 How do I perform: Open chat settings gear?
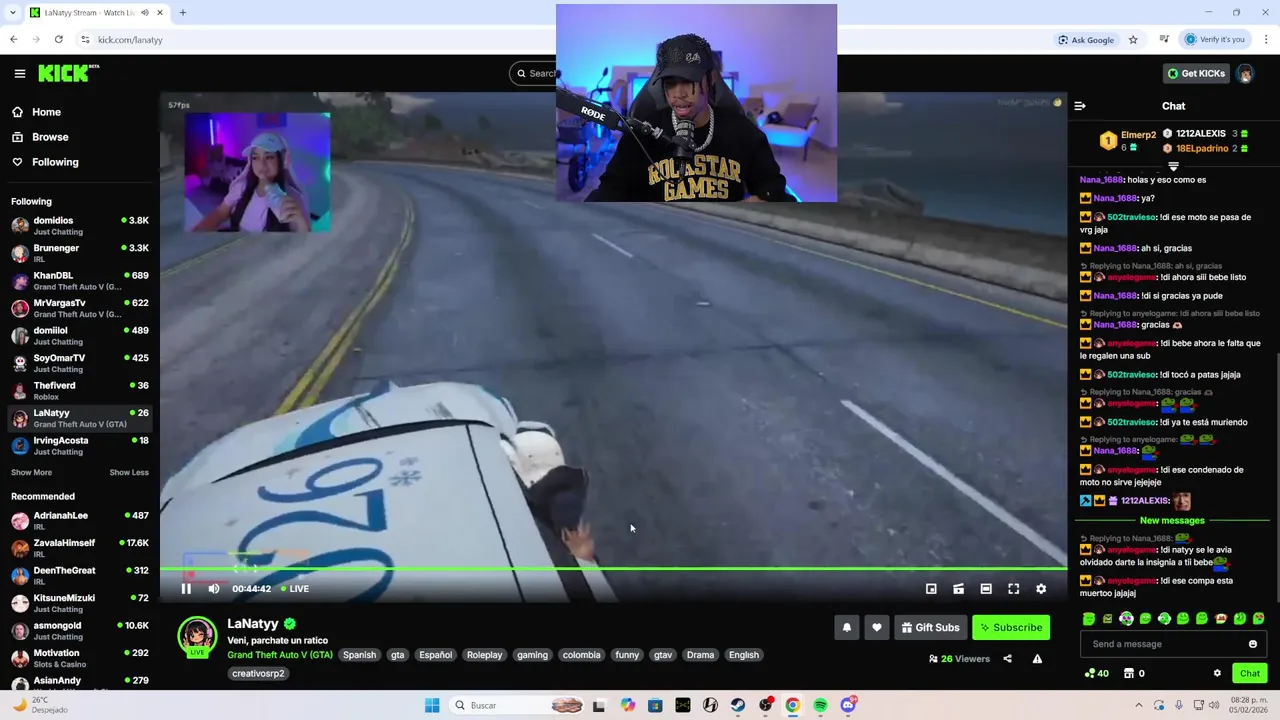(1217, 673)
